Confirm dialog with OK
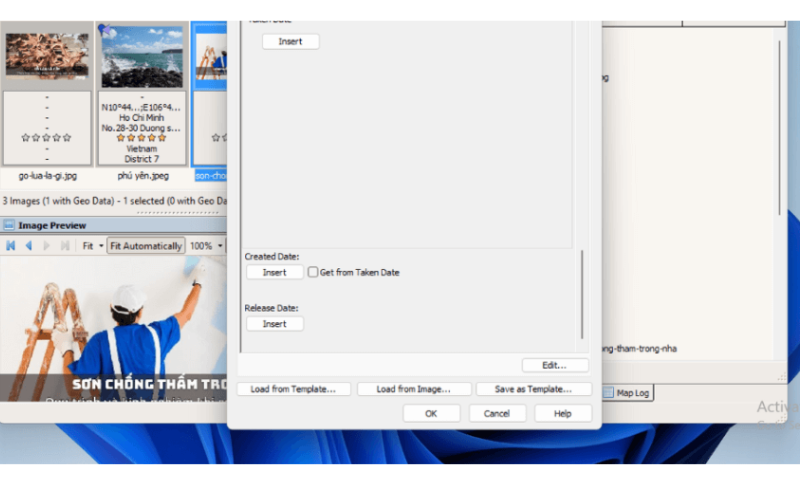This screenshot has height=500, width=800. 431,413
